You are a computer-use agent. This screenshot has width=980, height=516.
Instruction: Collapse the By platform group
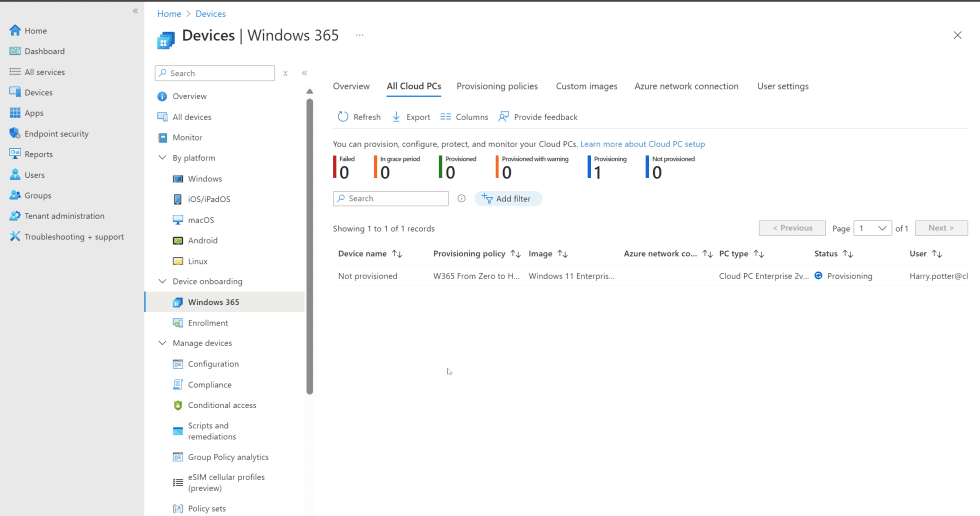(162, 158)
